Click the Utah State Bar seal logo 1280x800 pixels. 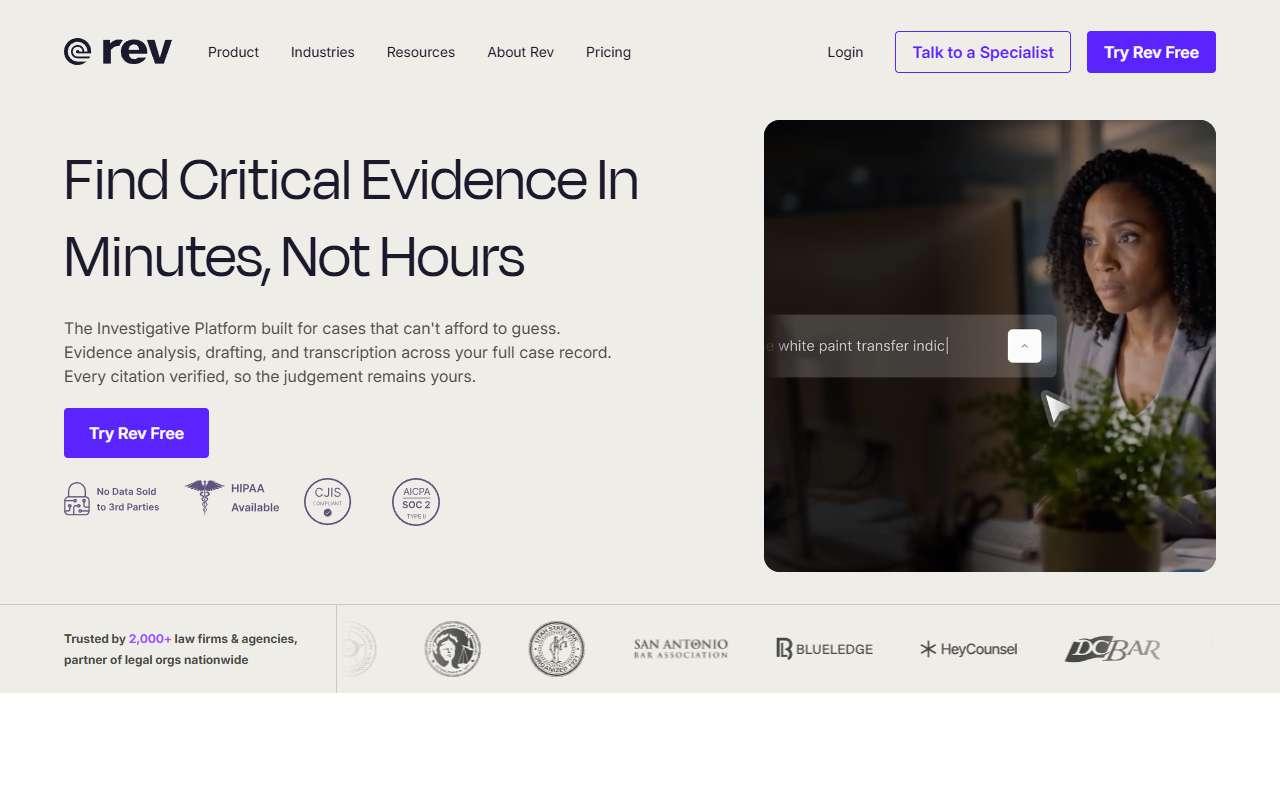click(556, 649)
